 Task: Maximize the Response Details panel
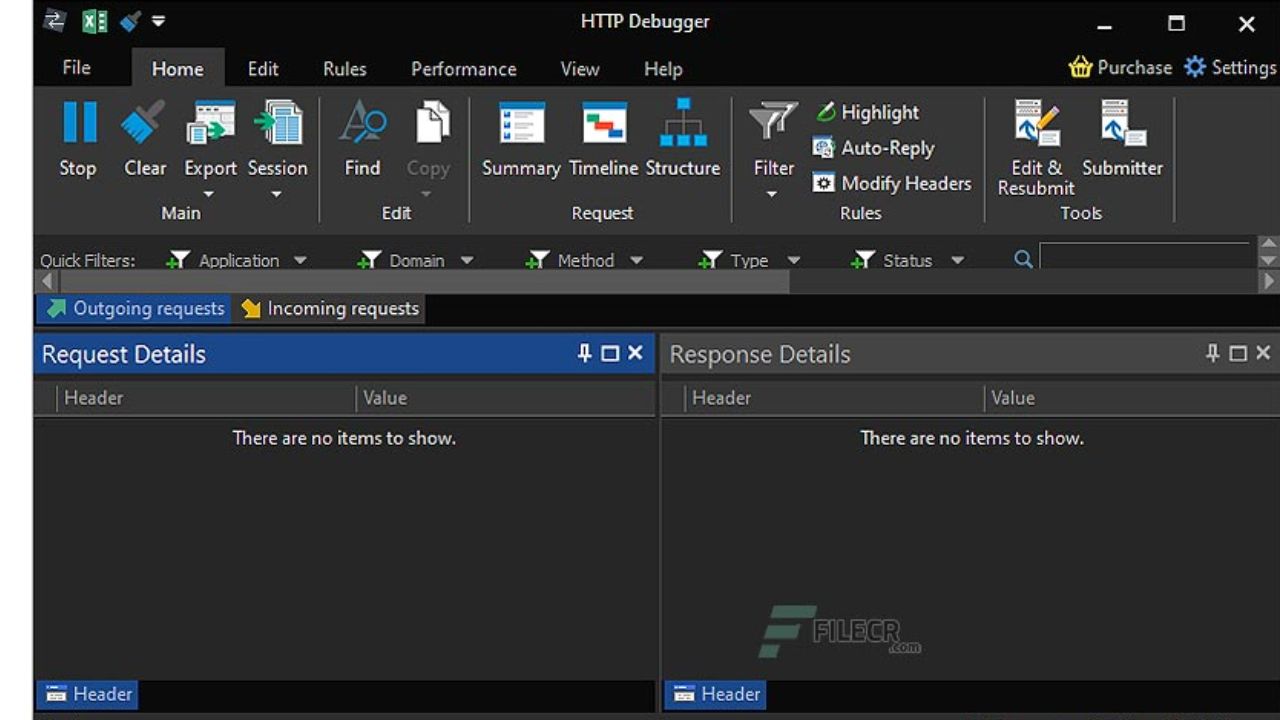[1238, 353]
